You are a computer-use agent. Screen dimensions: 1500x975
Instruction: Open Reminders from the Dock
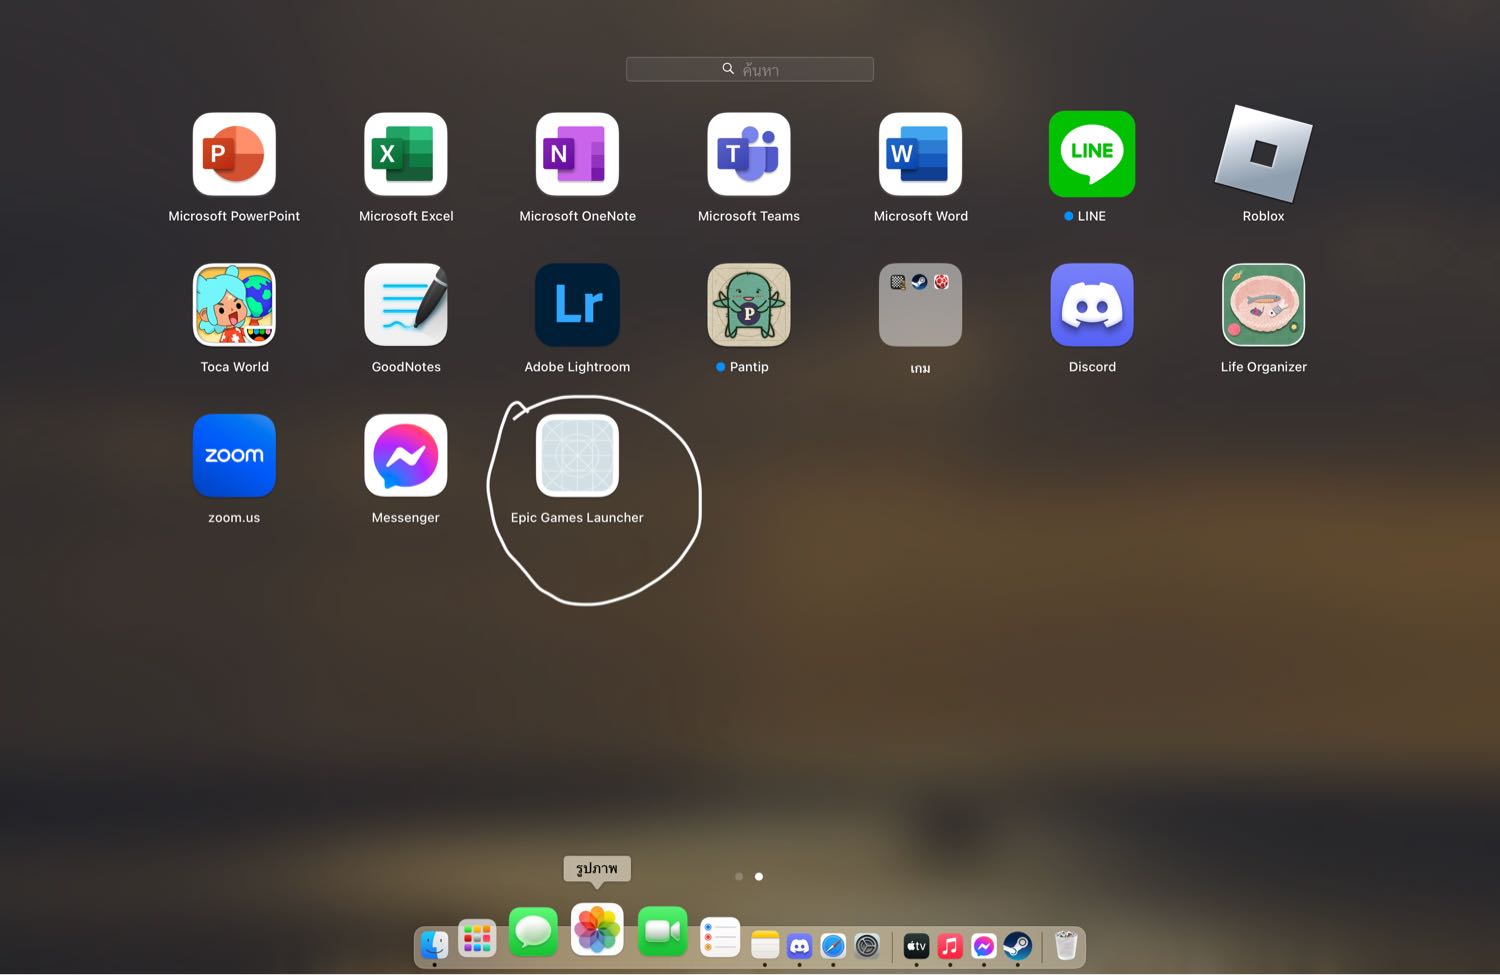720,938
